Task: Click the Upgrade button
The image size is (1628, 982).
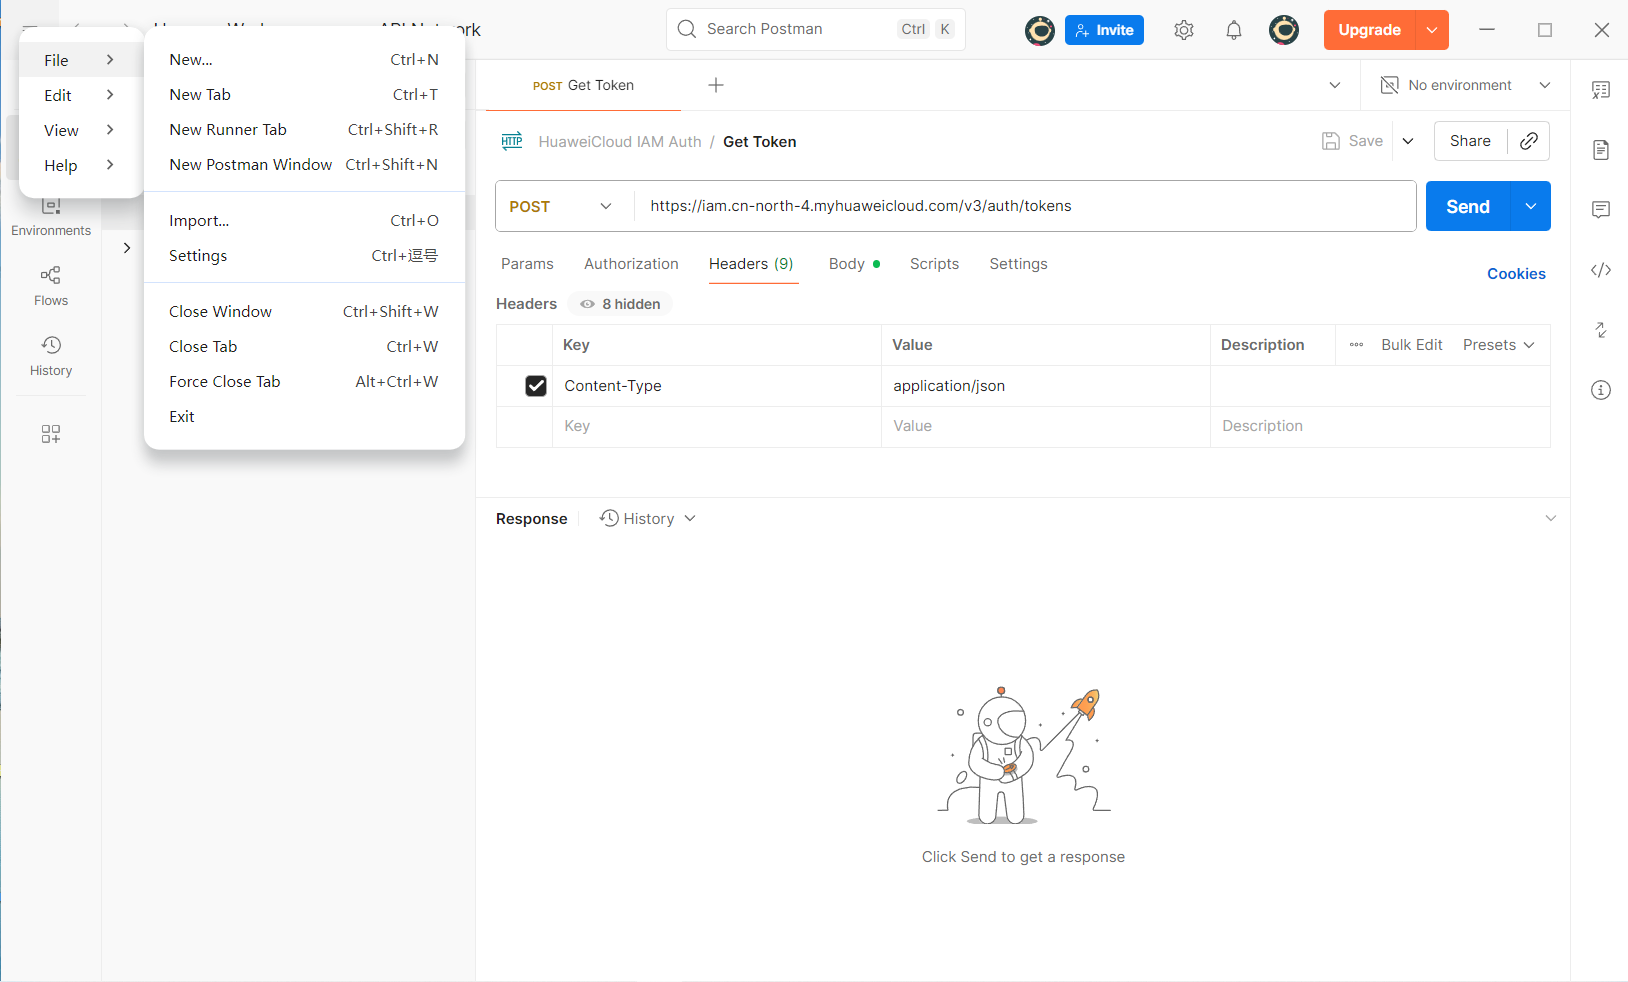Action: [x=1370, y=30]
